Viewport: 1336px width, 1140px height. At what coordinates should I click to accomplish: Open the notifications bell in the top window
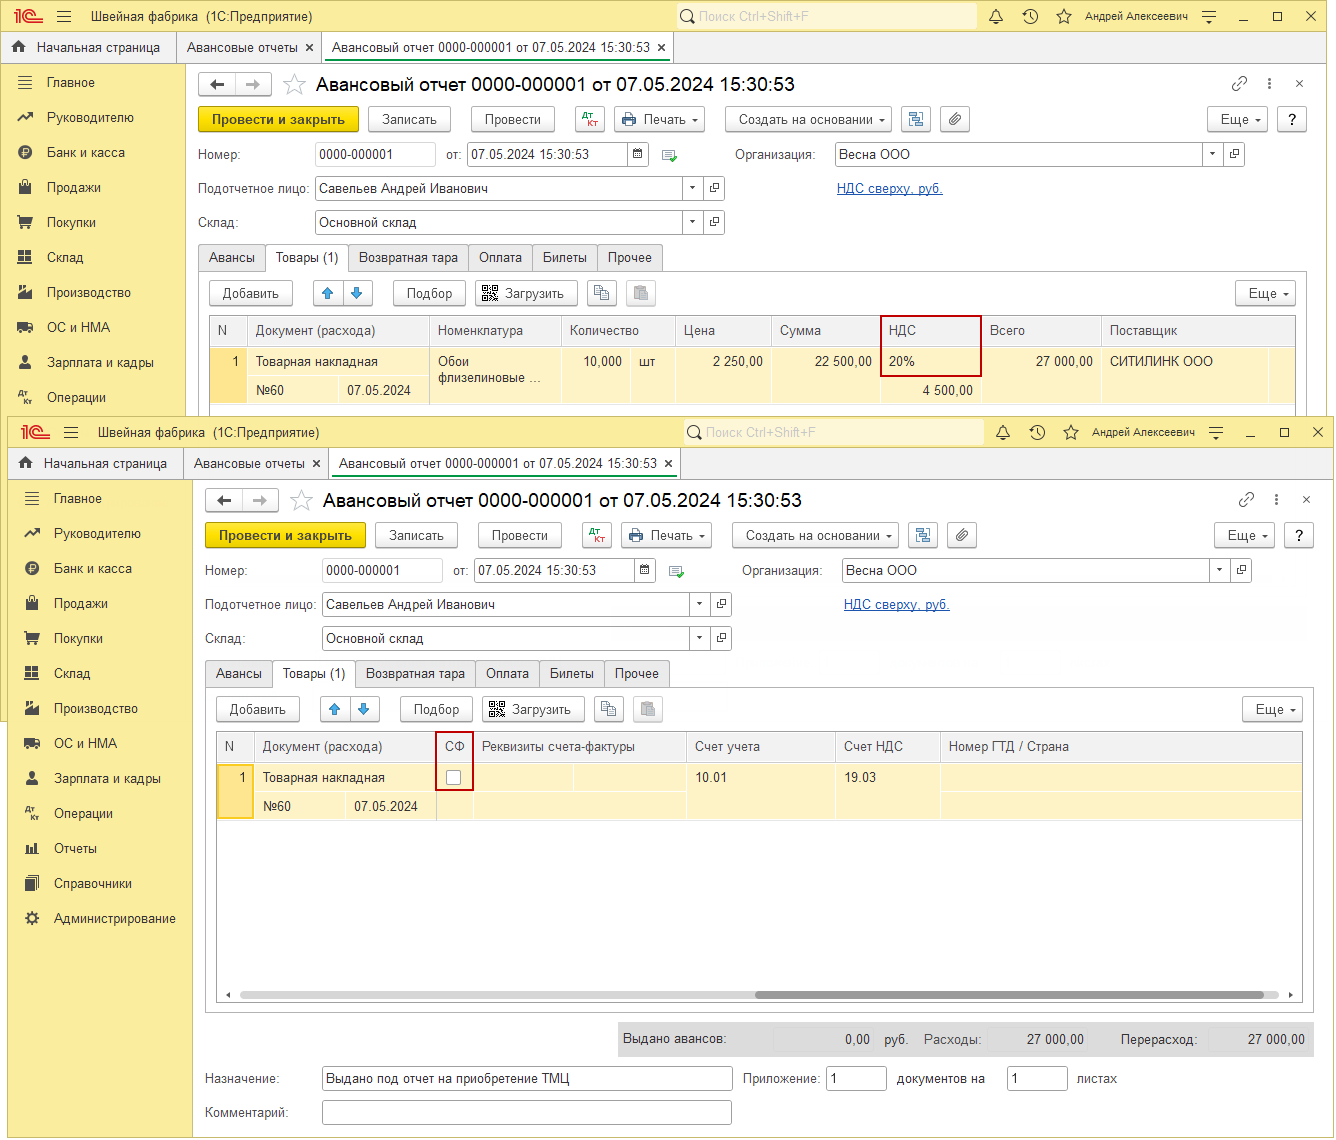(x=996, y=17)
